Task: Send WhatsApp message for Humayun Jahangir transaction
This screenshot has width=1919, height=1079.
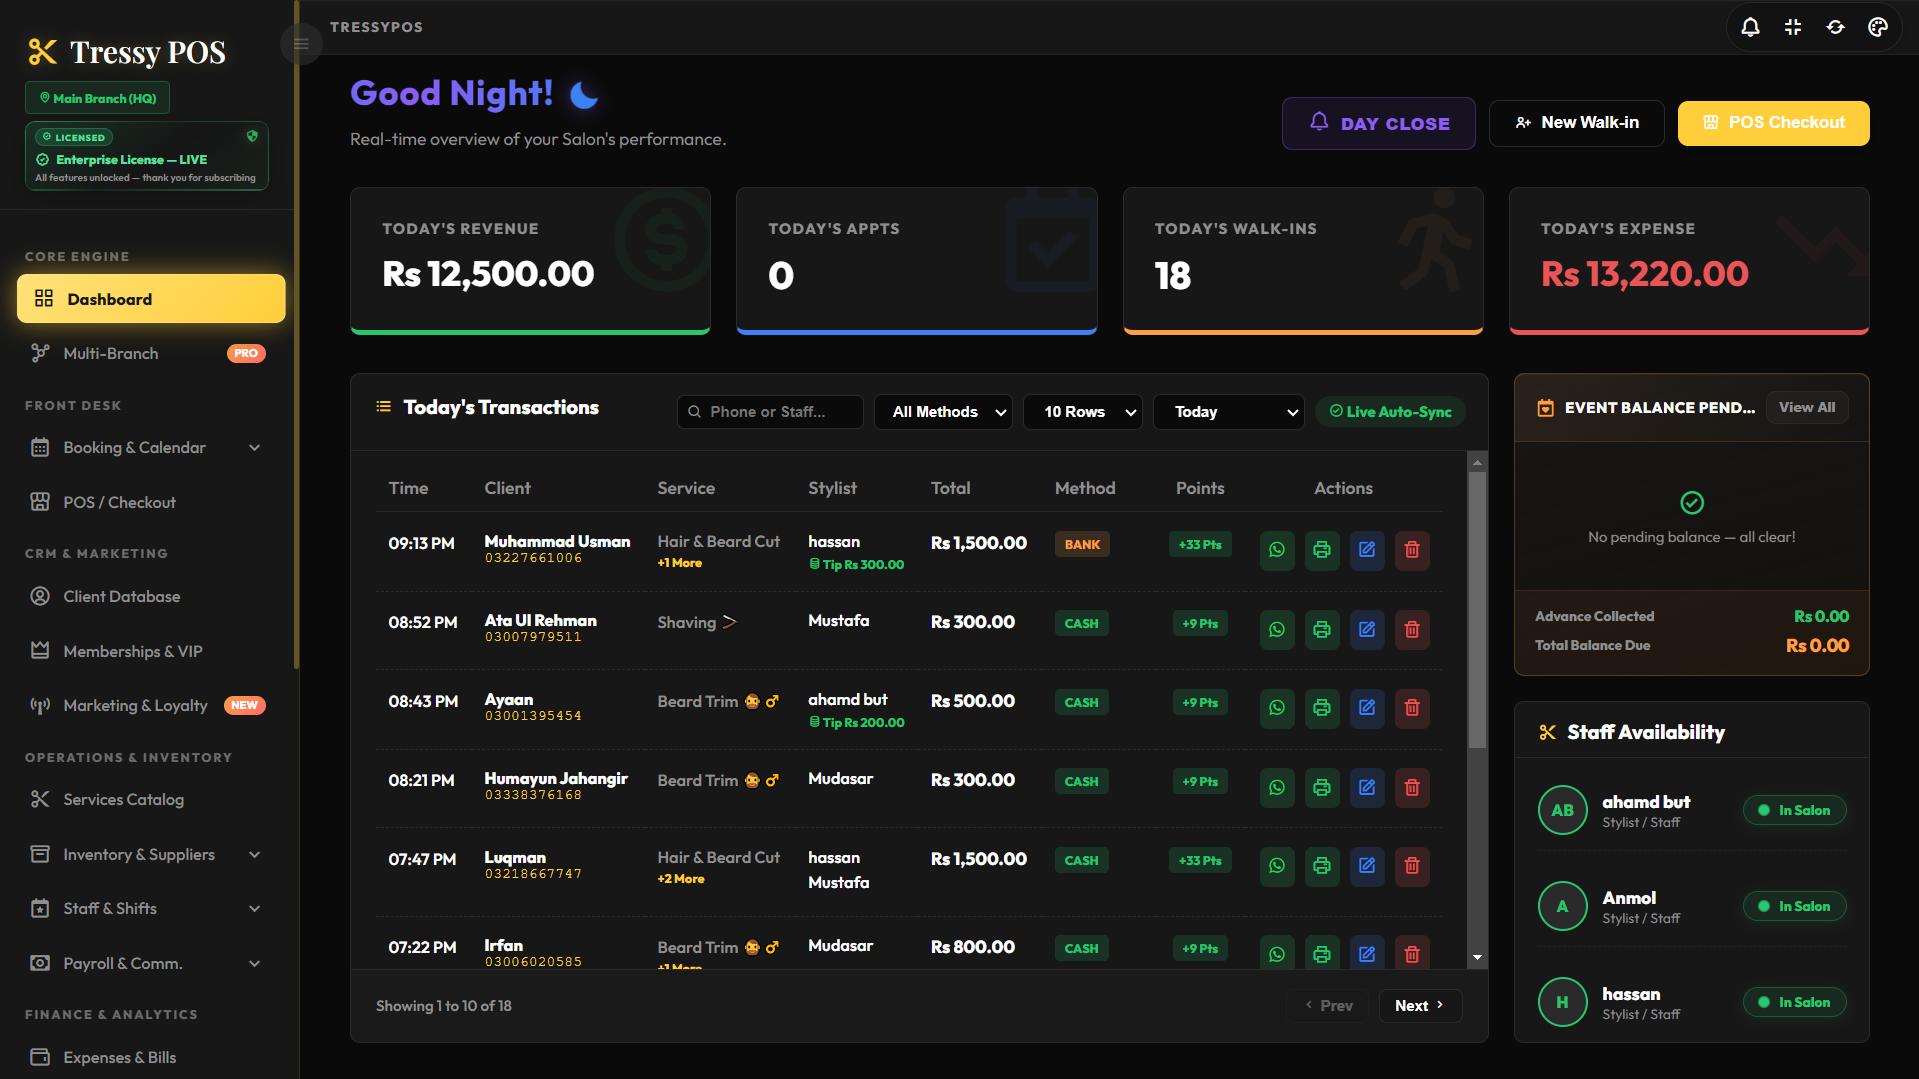Action: [1277, 787]
